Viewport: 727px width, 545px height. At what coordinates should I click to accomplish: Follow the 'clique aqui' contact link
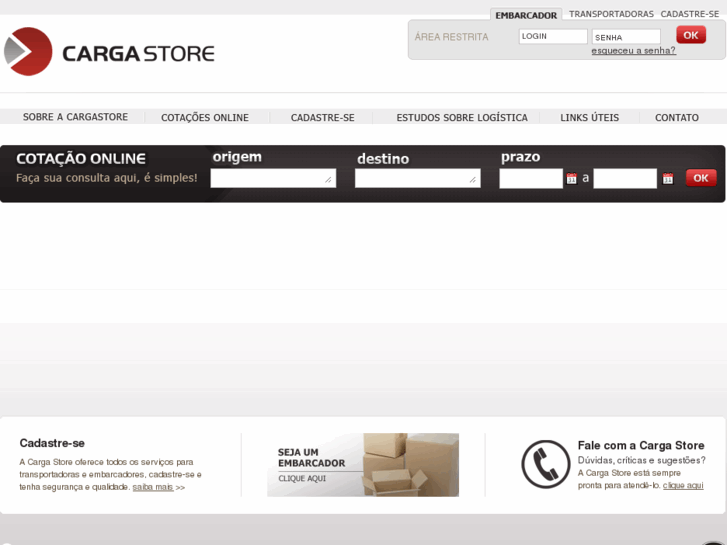683,485
